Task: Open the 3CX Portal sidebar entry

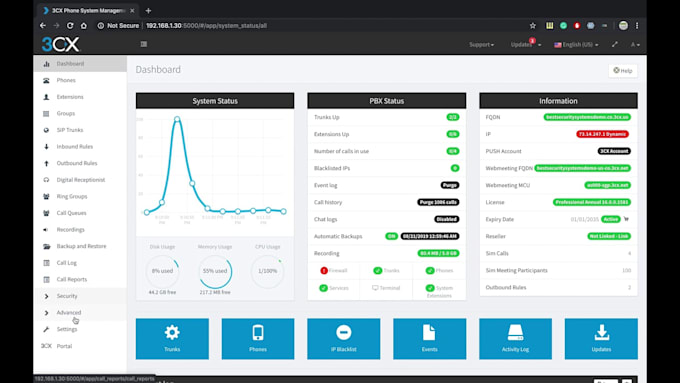Action: point(80,346)
